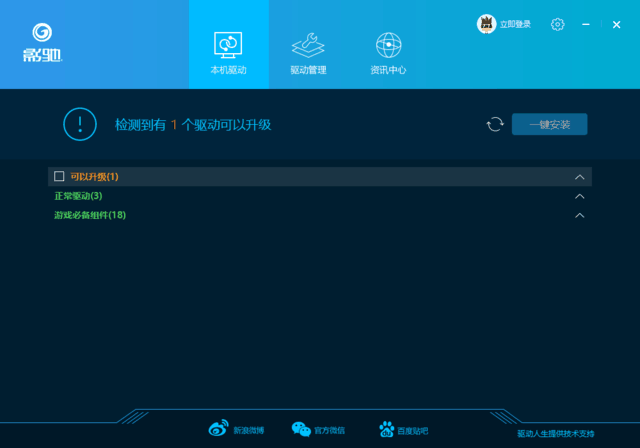This screenshot has height=448, width=640.
Task: Click the WeChat chat bubbles icon
Action: coord(301,429)
